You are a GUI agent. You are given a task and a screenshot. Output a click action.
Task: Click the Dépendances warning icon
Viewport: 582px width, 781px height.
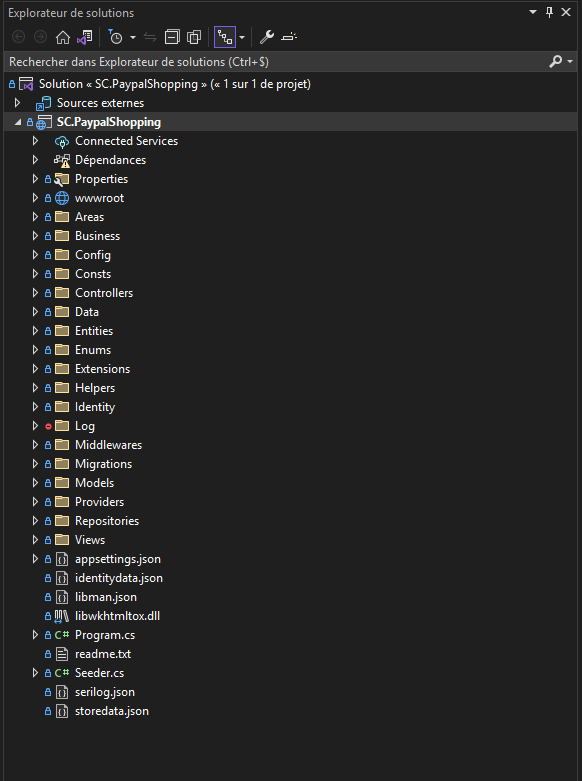point(62,161)
